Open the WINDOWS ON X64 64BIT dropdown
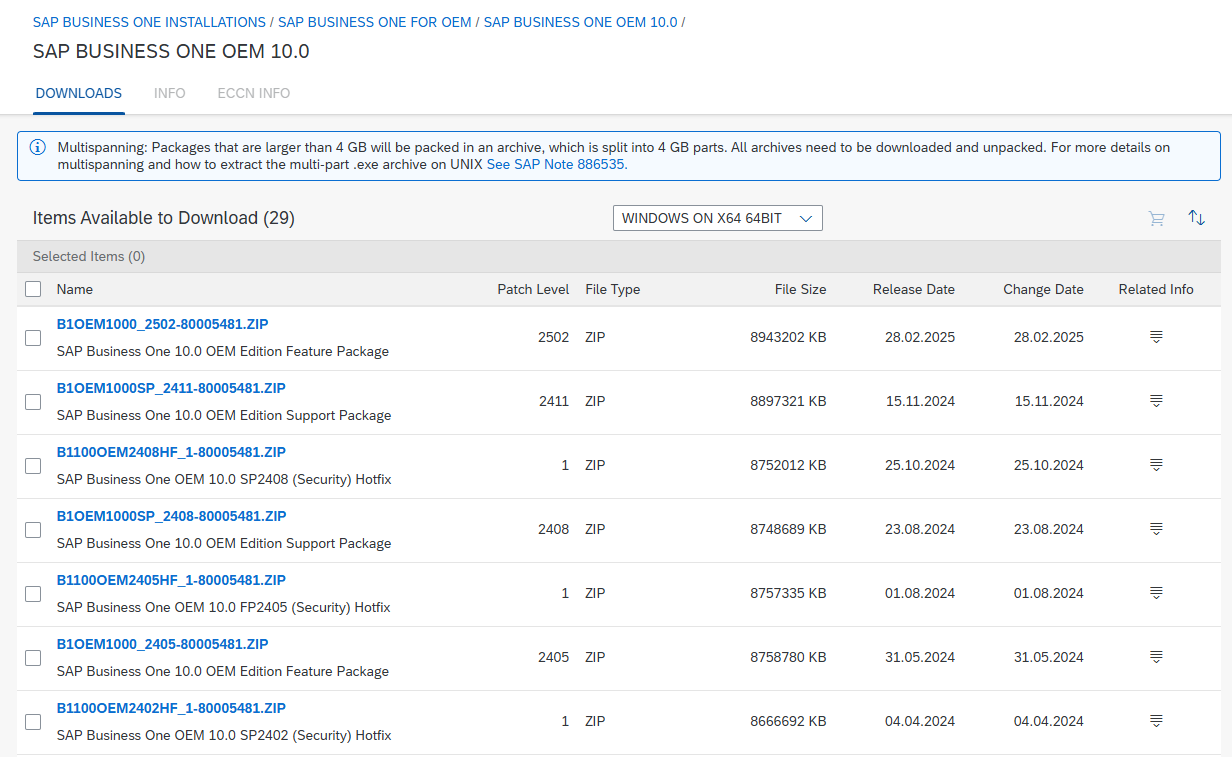The image size is (1232, 757). point(717,218)
